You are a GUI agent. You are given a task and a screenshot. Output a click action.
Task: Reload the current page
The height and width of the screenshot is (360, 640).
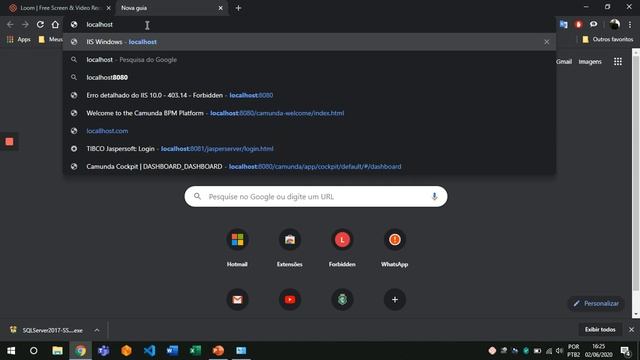pyautogui.click(x=40, y=24)
